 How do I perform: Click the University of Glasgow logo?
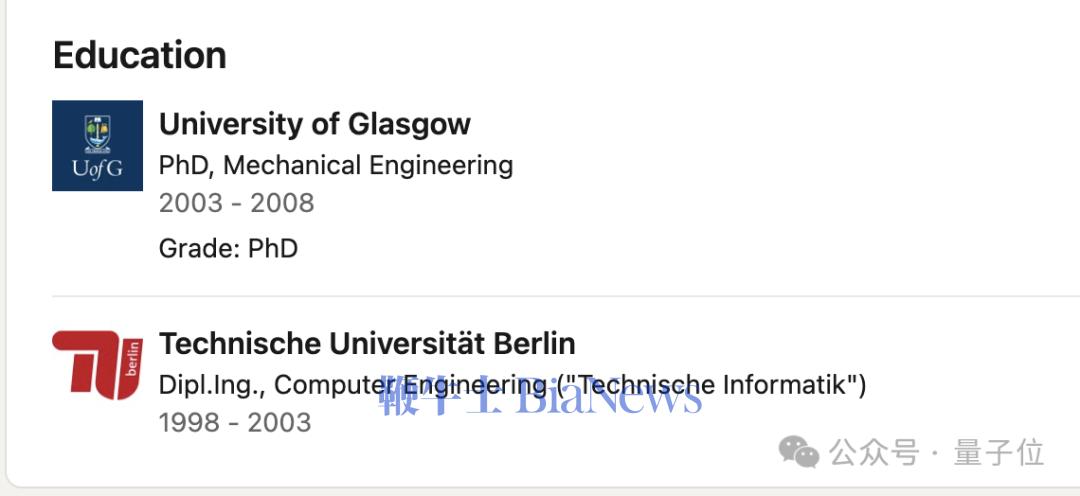pos(97,145)
